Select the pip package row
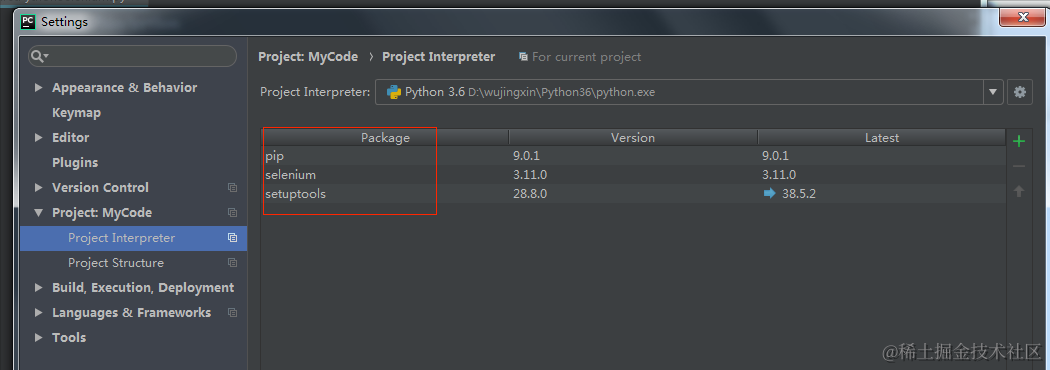 click(x=633, y=156)
